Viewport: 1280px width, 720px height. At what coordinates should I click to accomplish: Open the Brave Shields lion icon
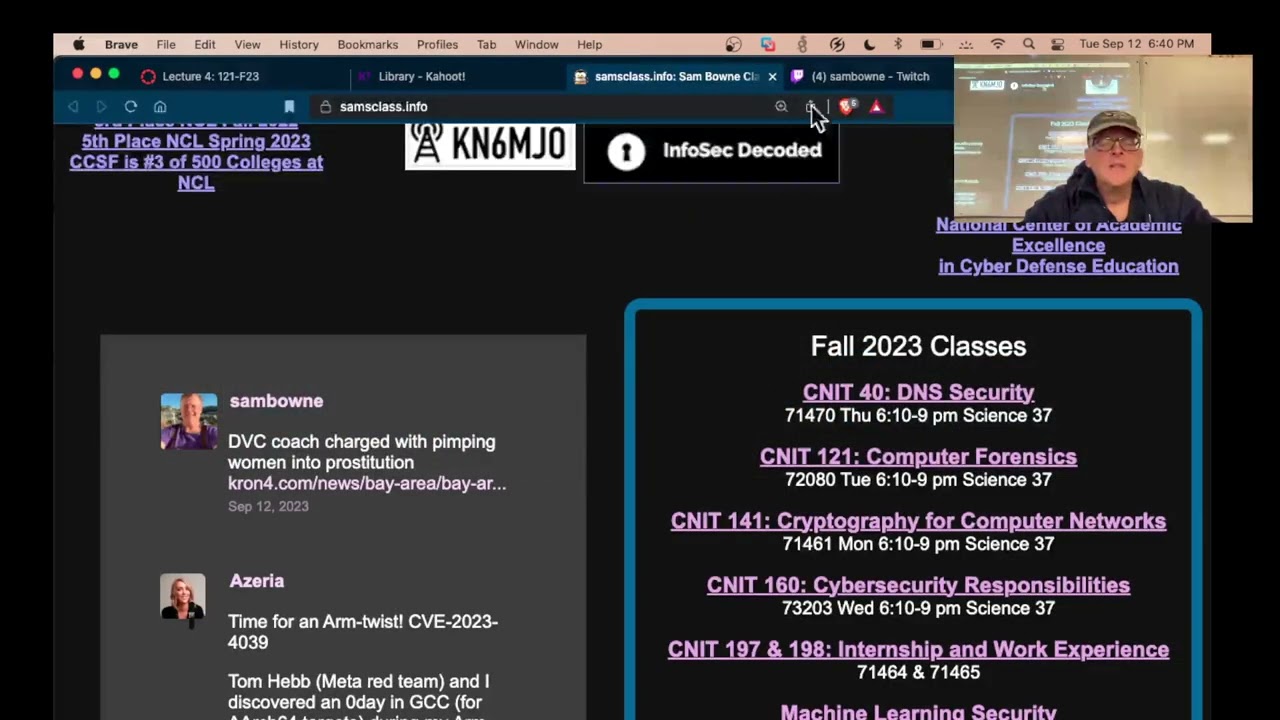pos(847,106)
